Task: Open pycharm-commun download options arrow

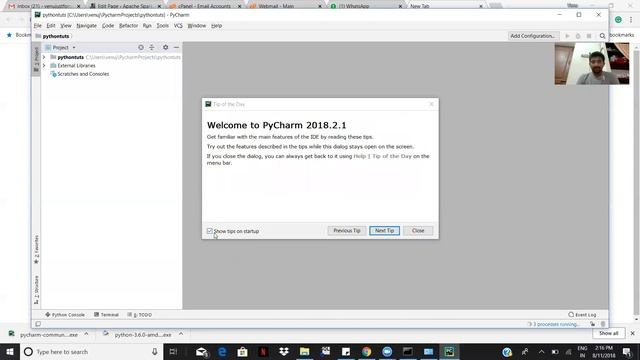Action: (86, 334)
